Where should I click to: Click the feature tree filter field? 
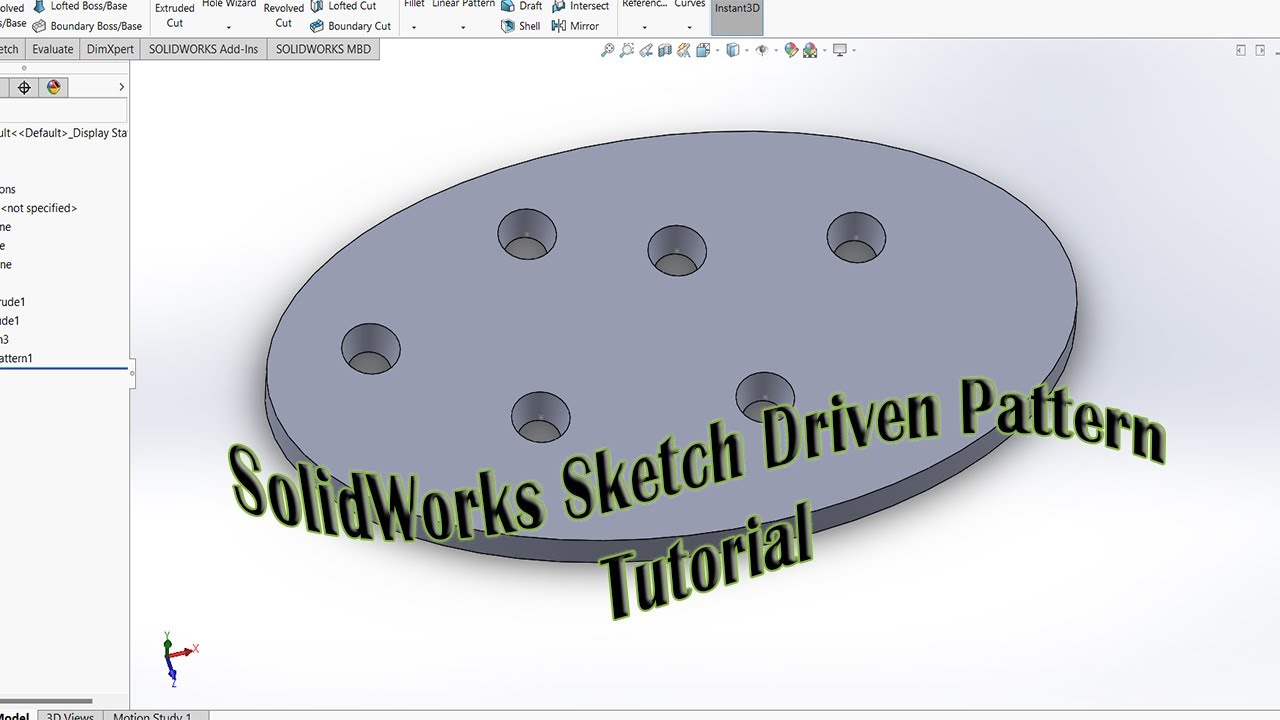click(x=64, y=110)
